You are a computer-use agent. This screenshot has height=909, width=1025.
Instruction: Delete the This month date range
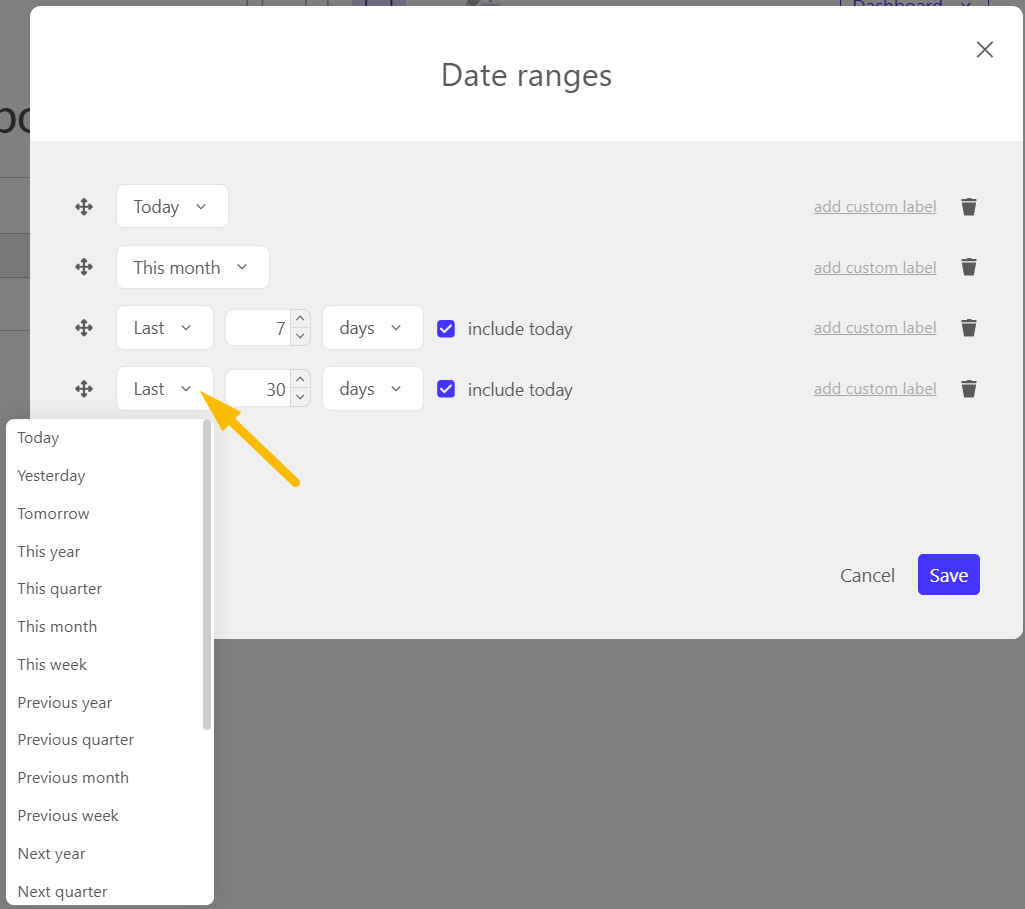click(x=969, y=267)
